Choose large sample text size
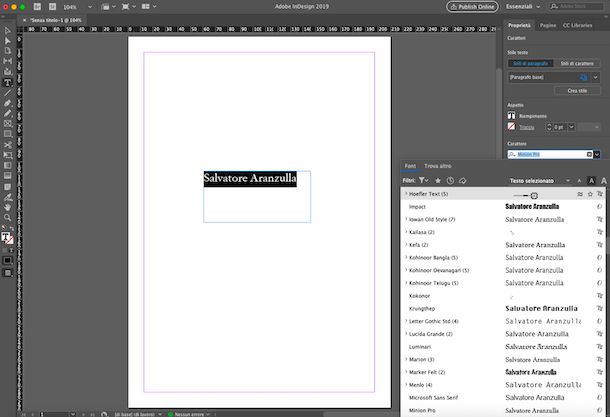610x417 pixels. click(603, 181)
